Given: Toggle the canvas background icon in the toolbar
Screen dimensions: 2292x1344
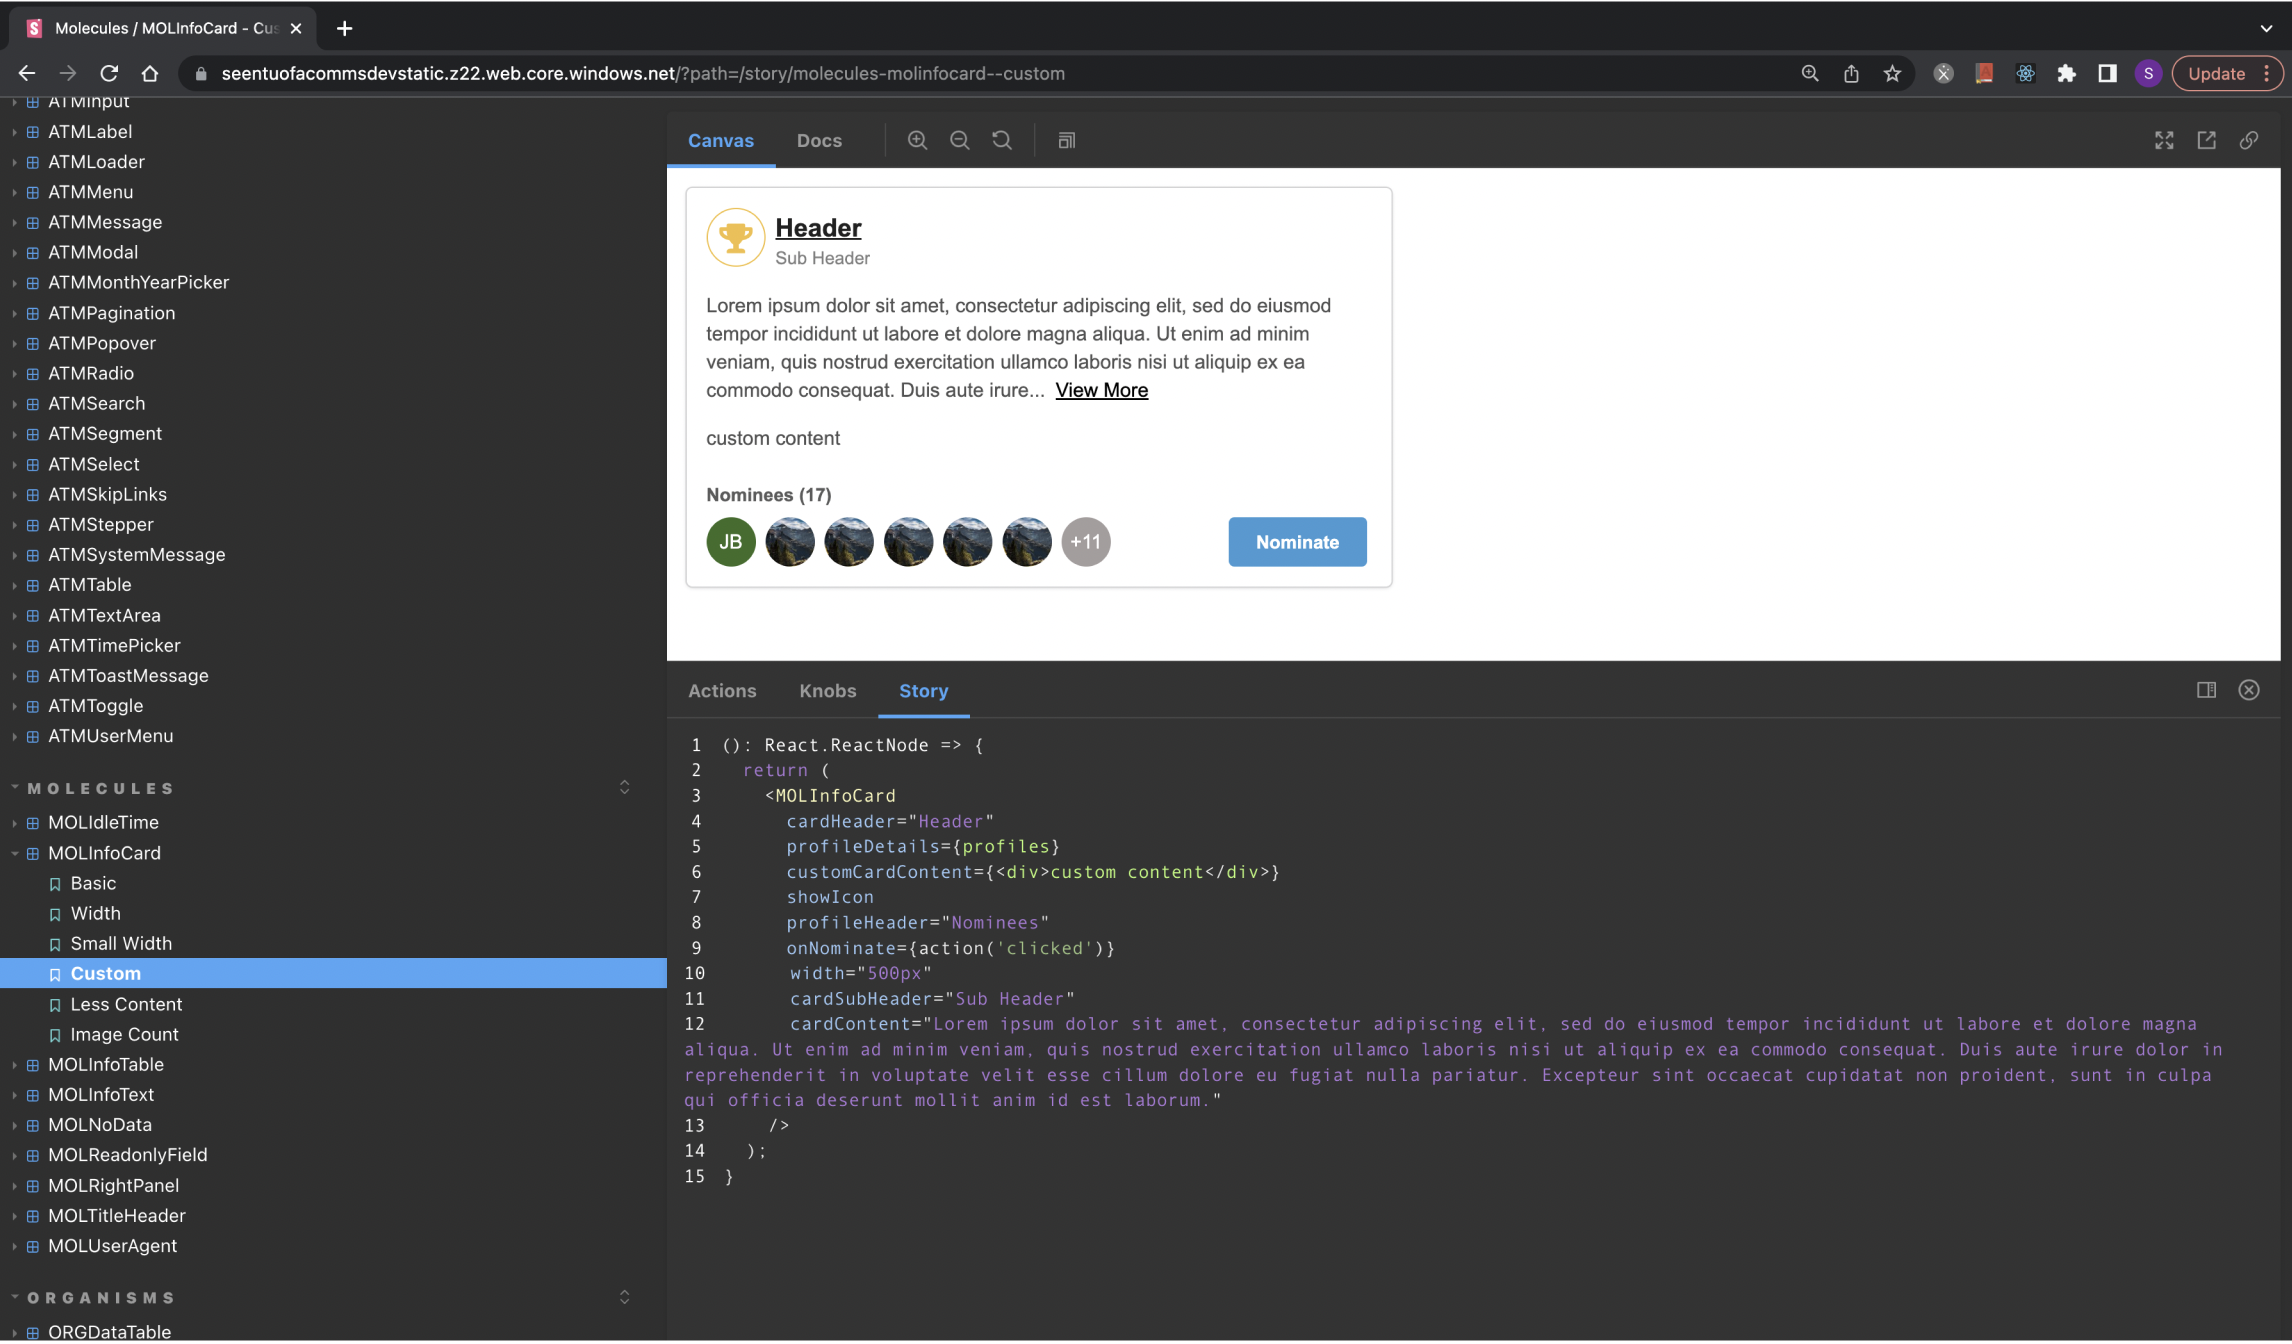Looking at the screenshot, I should point(1066,140).
